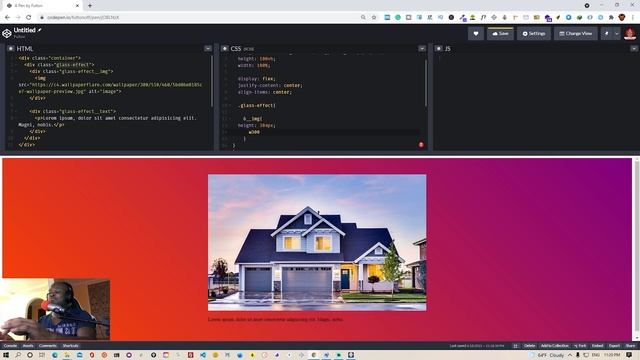Expand the chevron menu beside the pin icon
This screenshot has height=360, width=640.
[616, 33]
